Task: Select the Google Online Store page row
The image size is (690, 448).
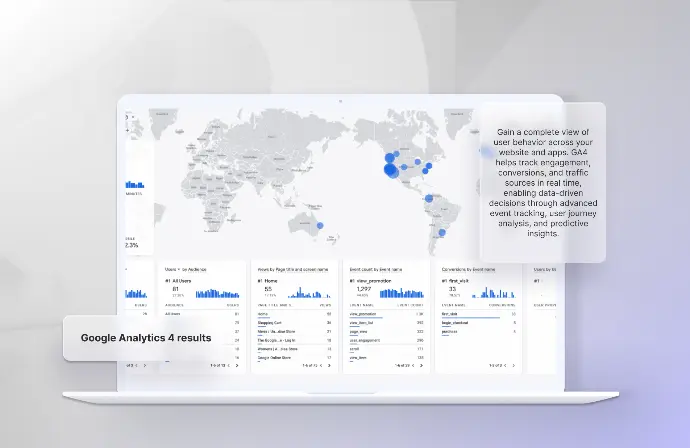Action: [294, 358]
